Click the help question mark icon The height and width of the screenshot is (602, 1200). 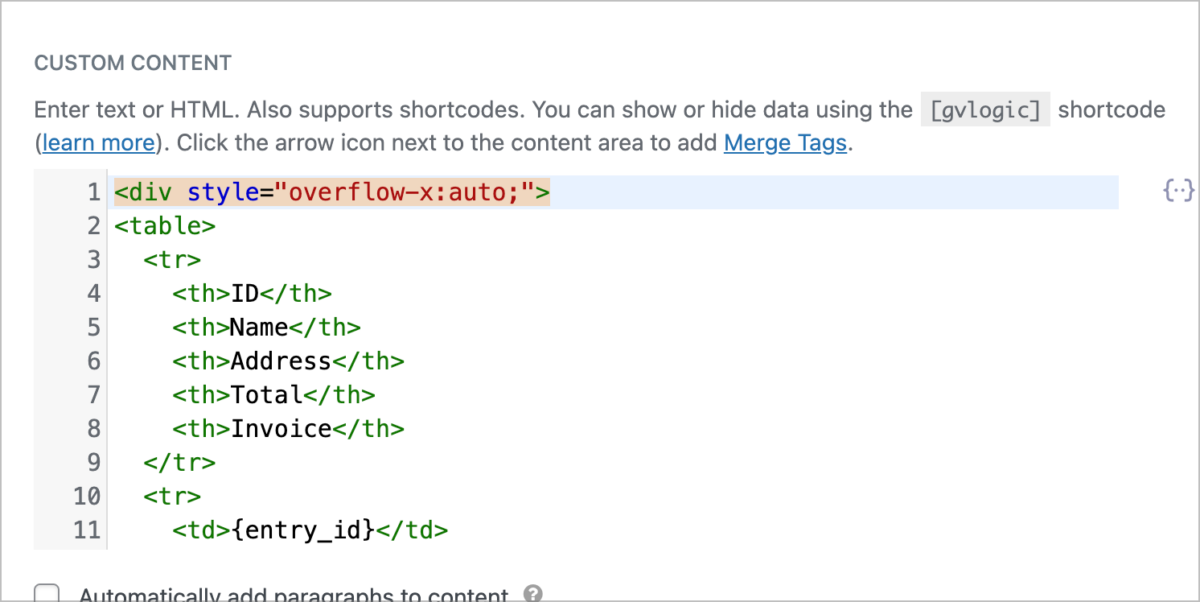(533, 594)
